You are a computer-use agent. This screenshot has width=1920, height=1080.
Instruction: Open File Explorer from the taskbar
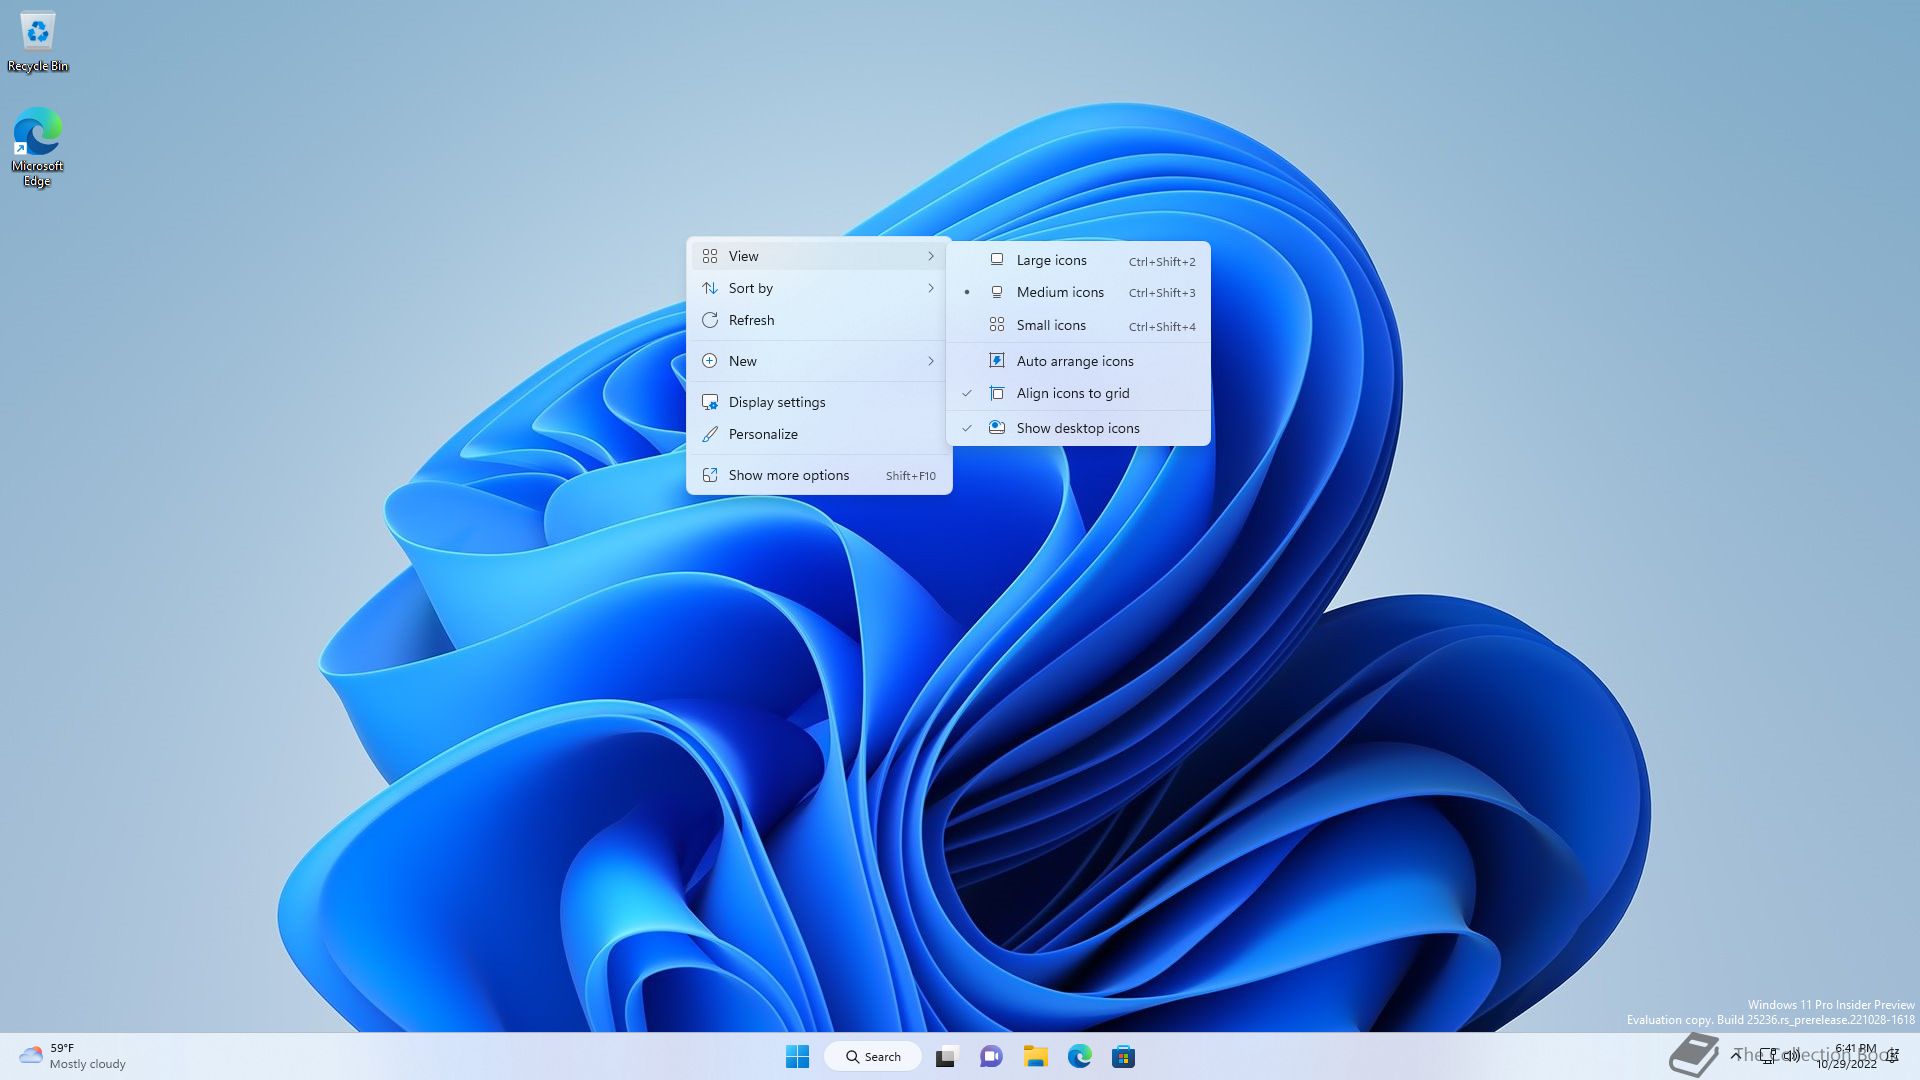[1035, 1056]
